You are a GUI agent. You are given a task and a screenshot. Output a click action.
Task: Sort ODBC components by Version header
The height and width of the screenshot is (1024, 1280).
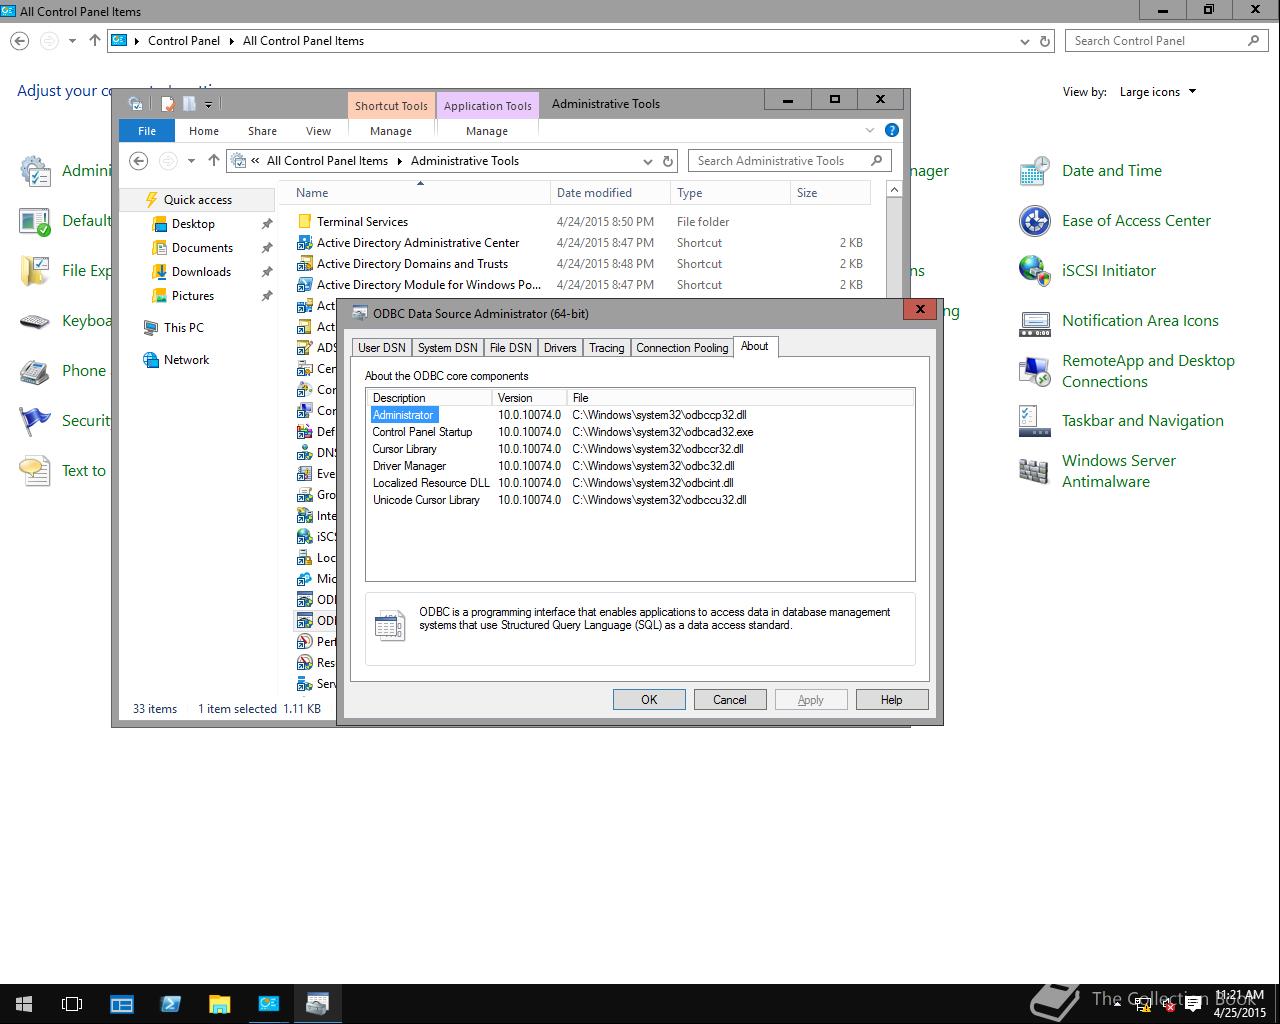[530, 398]
